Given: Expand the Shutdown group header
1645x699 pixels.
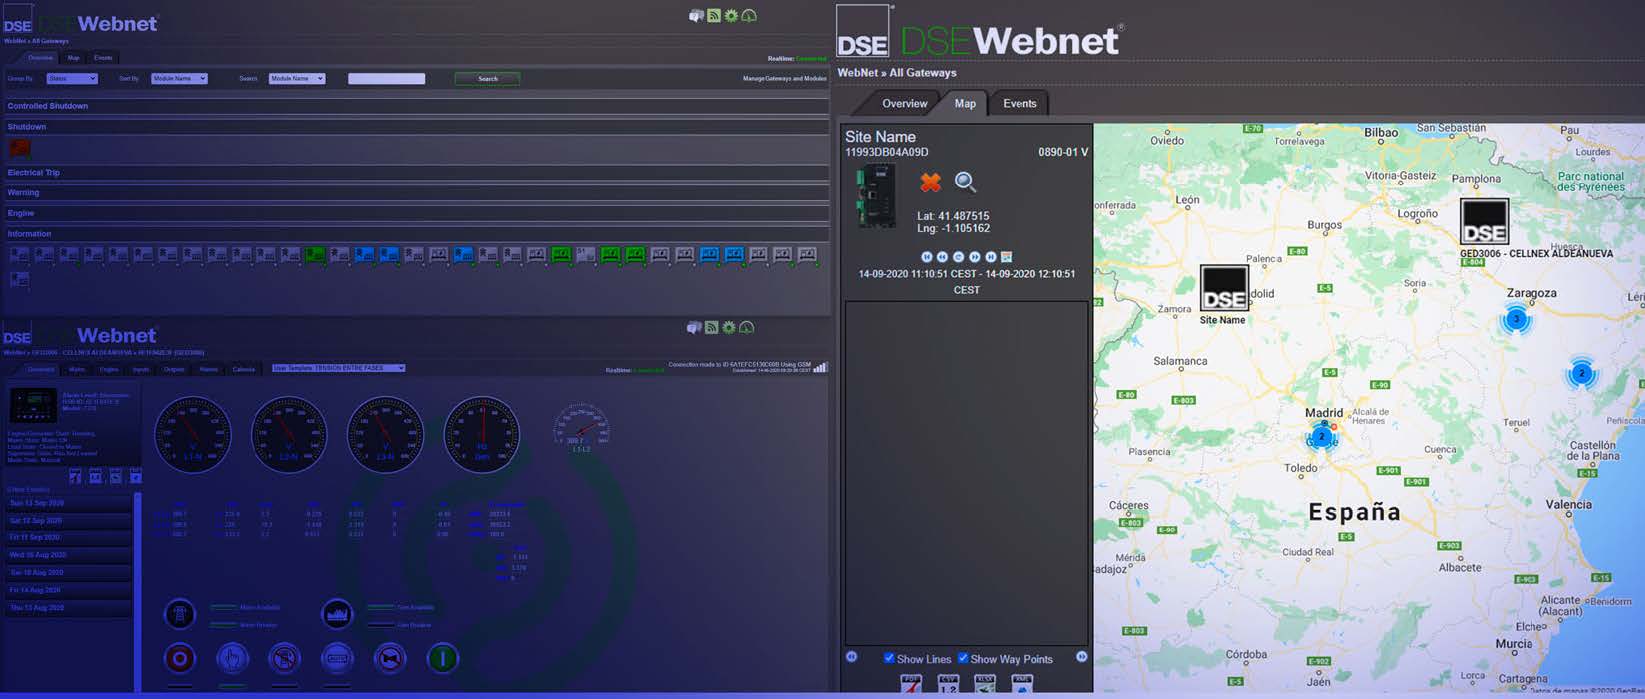Looking at the screenshot, I should click(416, 127).
